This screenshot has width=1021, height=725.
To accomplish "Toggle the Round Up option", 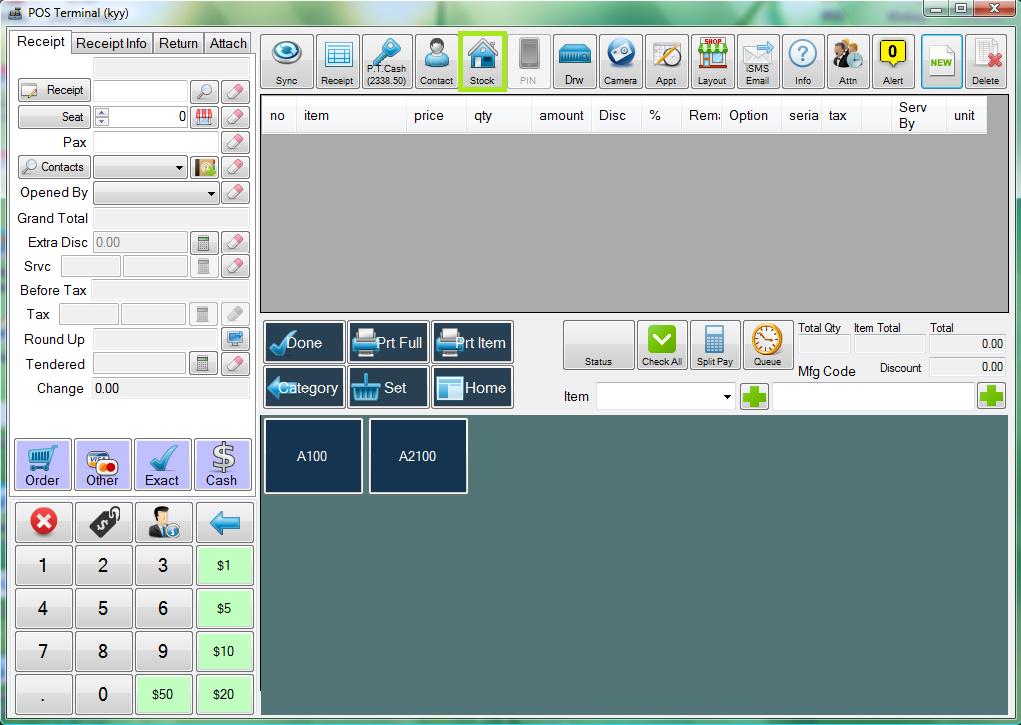I will point(236,340).
